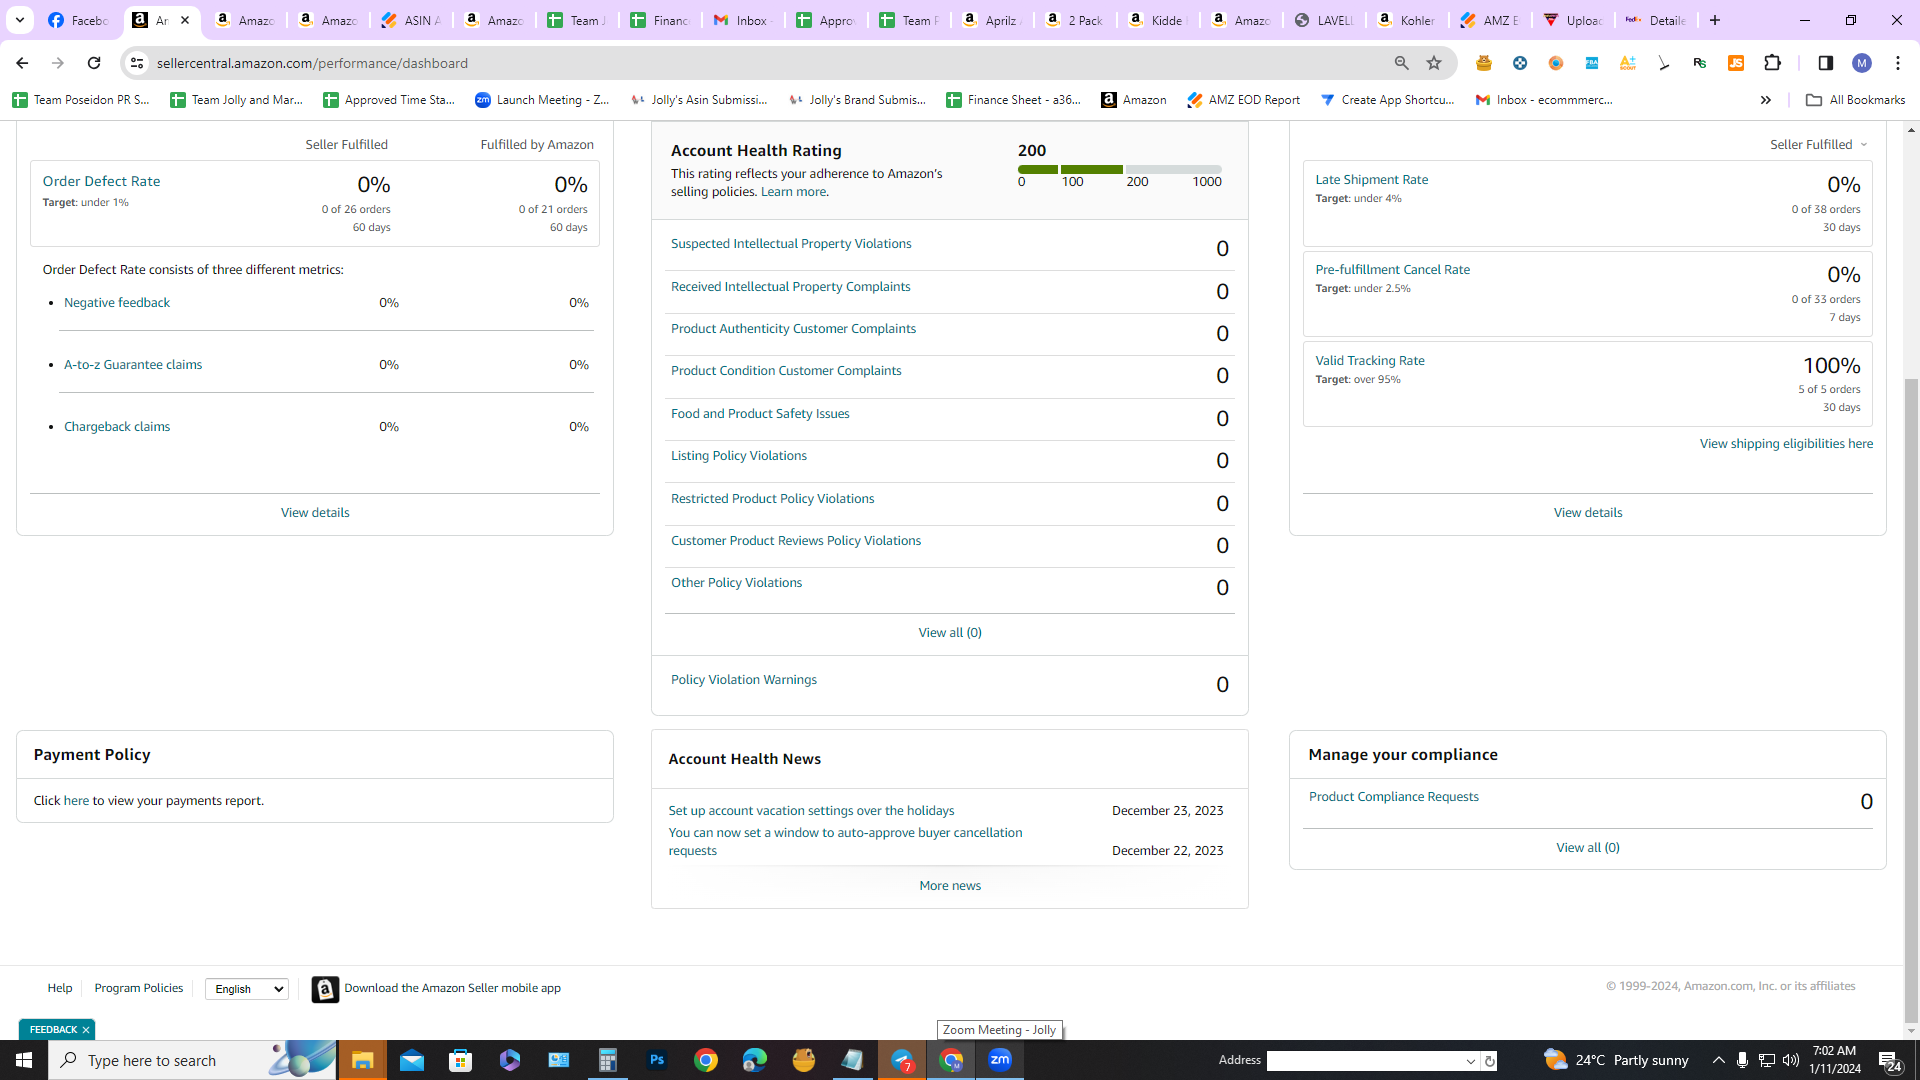Open the tab search dropdown arrow
The height and width of the screenshot is (1080, 1920).
[19, 20]
